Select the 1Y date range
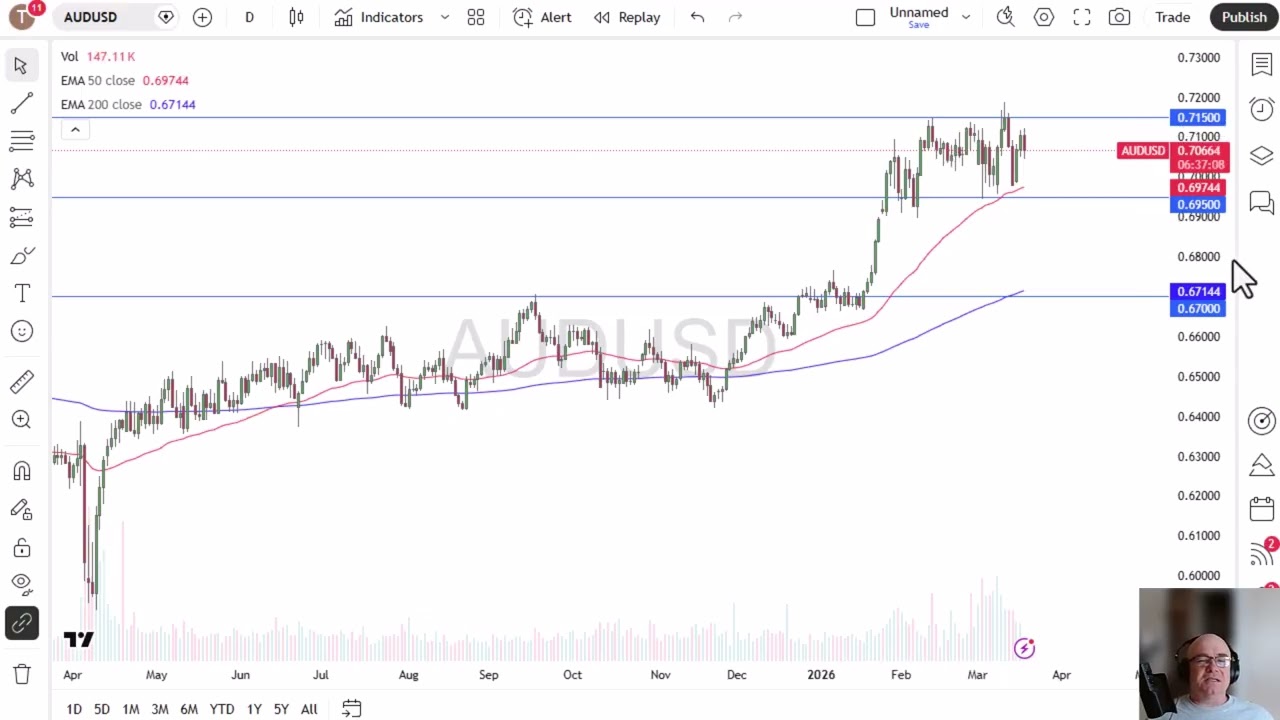The image size is (1280, 720). click(254, 709)
